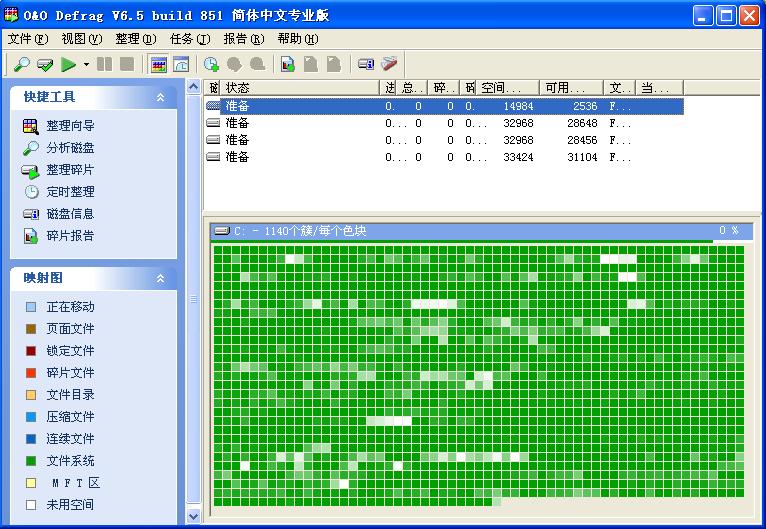Click the 未用空间 white swatch
The height and width of the screenshot is (529, 766).
tap(31, 505)
